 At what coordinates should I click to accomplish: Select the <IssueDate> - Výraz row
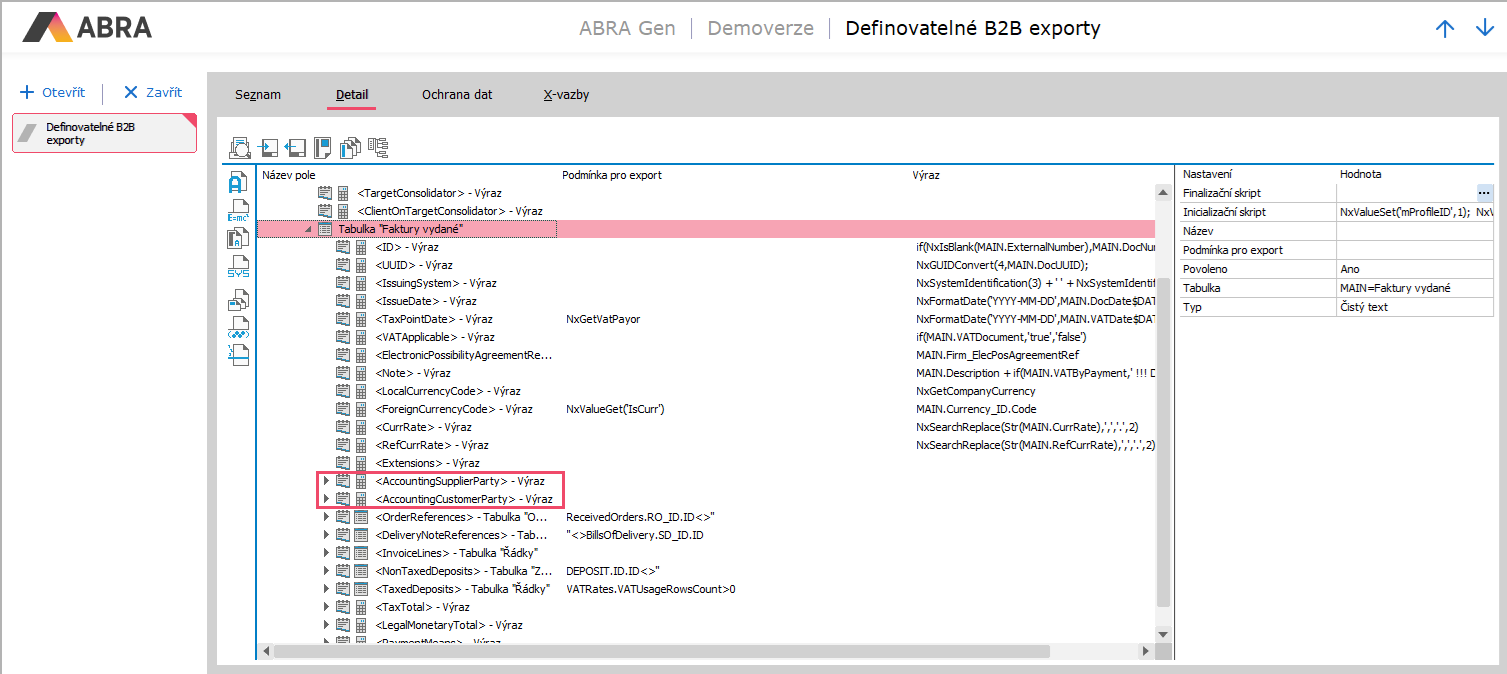click(x=426, y=301)
